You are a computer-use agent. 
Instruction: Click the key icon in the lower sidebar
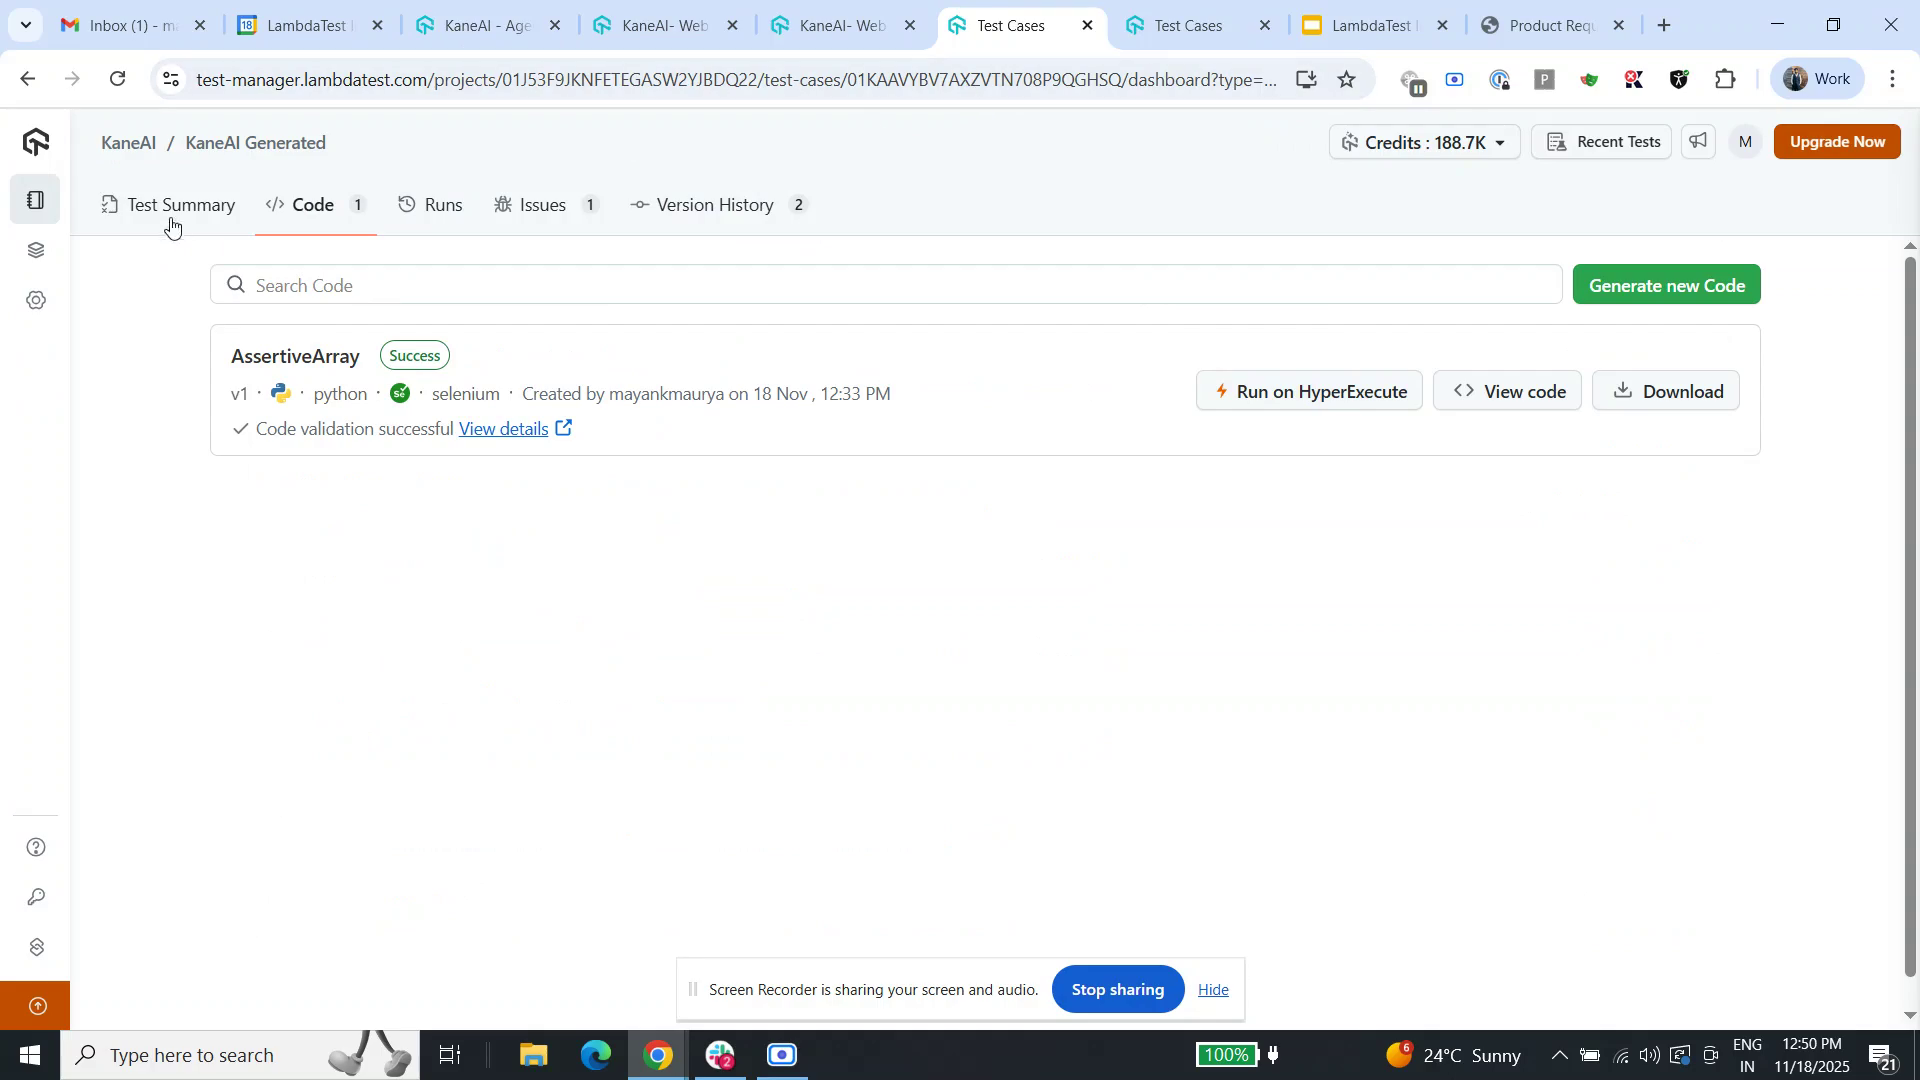coord(36,896)
